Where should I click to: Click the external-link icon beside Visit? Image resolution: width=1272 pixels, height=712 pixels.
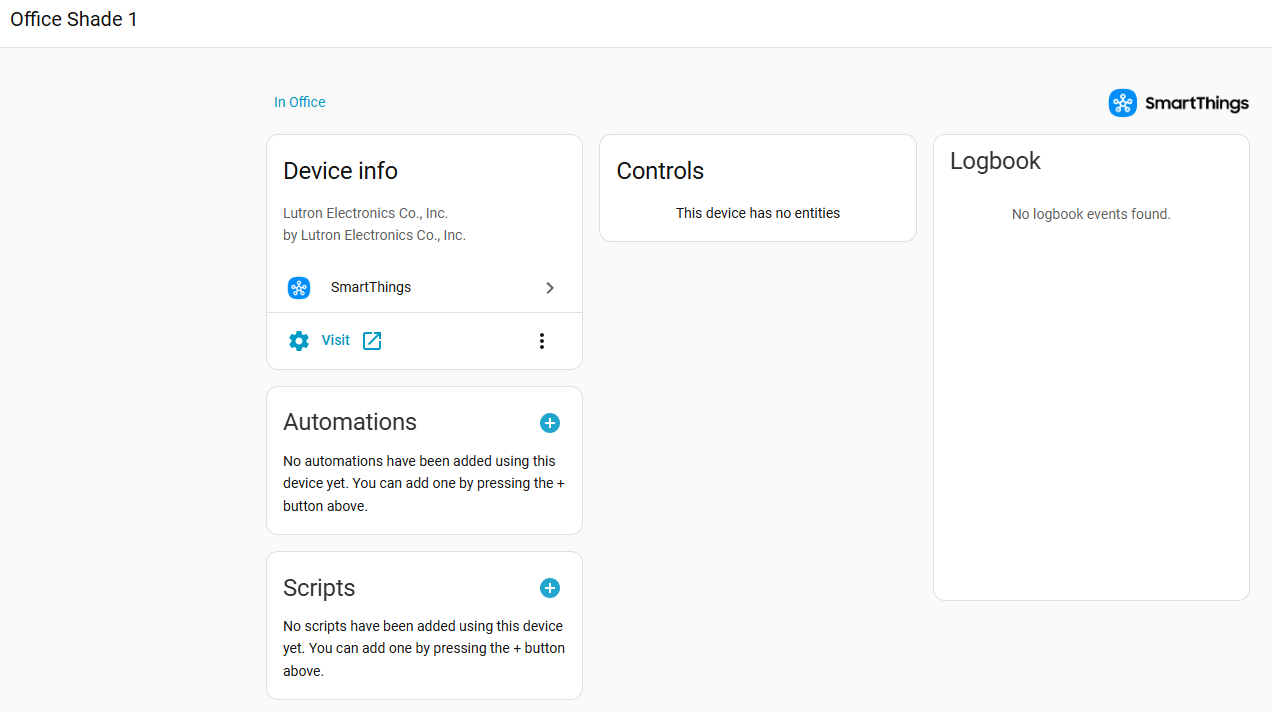pos(371,340)
